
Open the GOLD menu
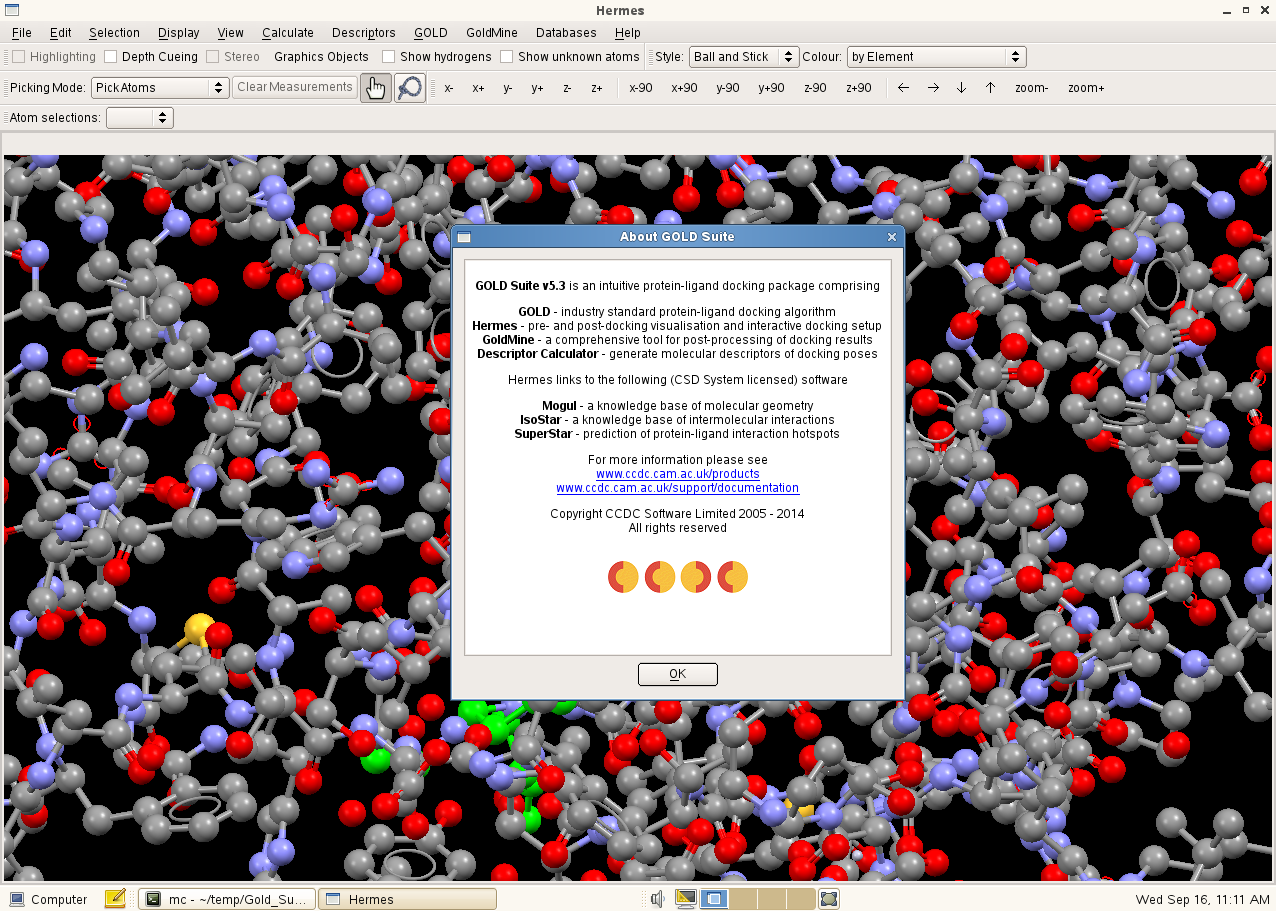coord(431,33)
